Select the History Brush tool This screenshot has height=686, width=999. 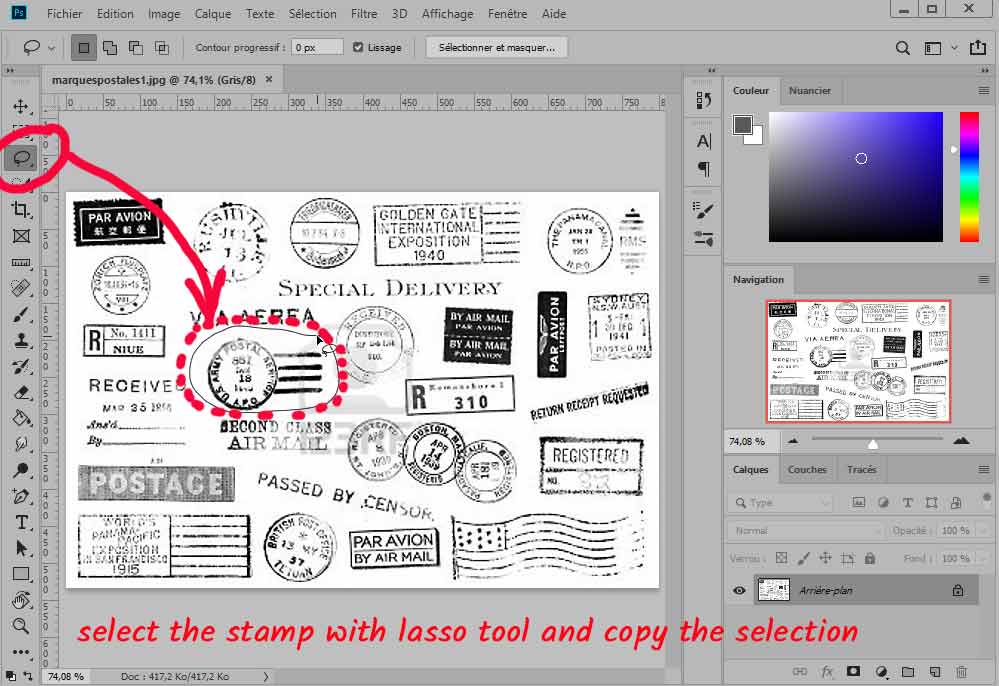tap(21, 367)
